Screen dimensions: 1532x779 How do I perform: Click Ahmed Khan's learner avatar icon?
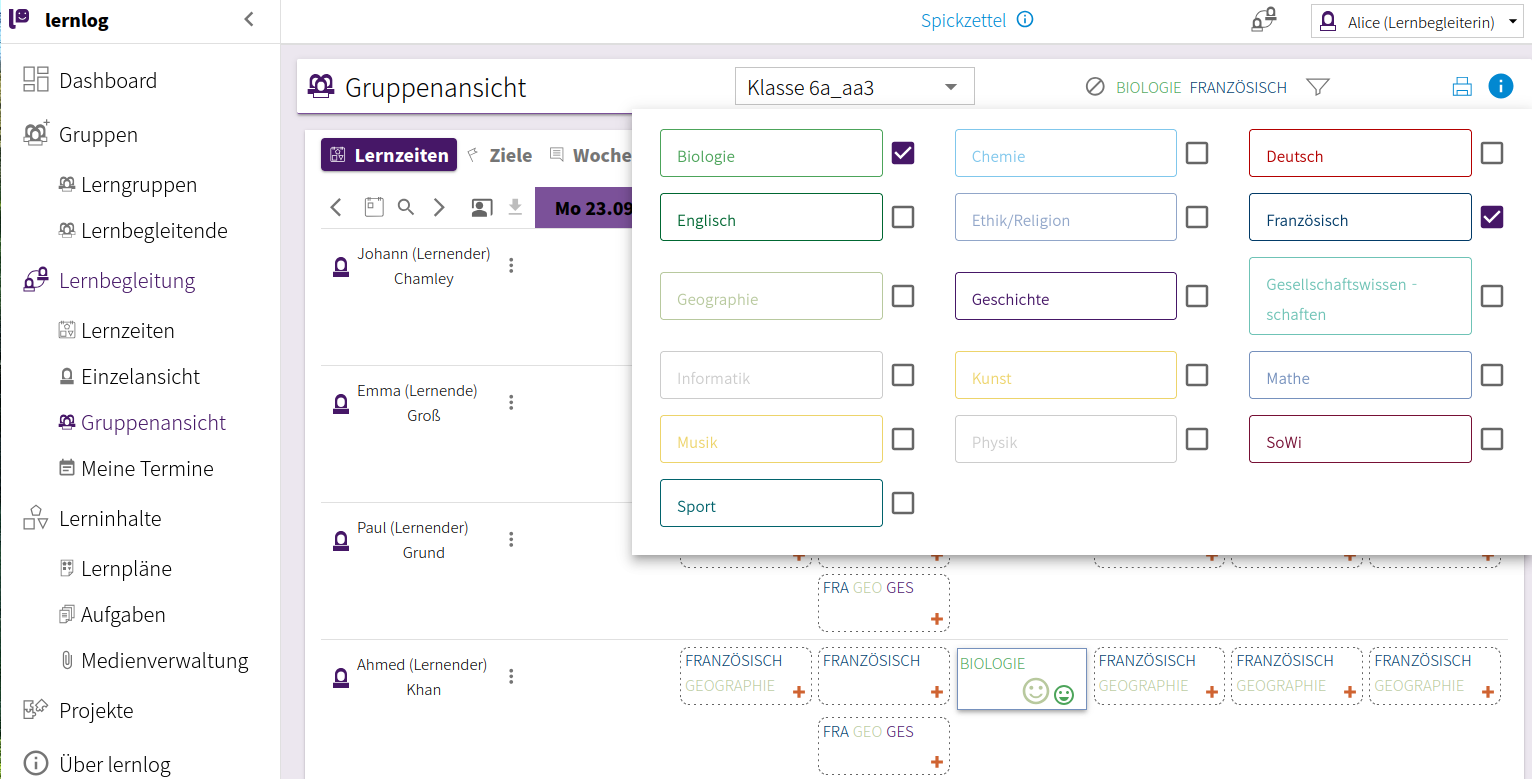click(340, 677)
